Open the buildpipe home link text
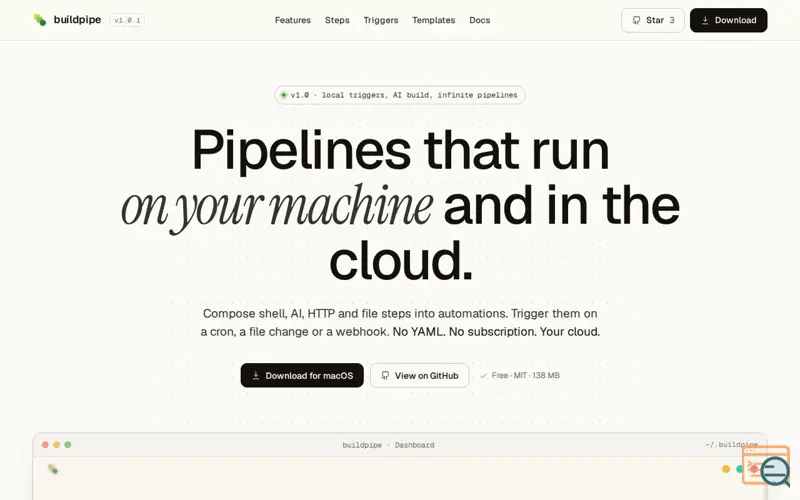 tap(77, 20)
